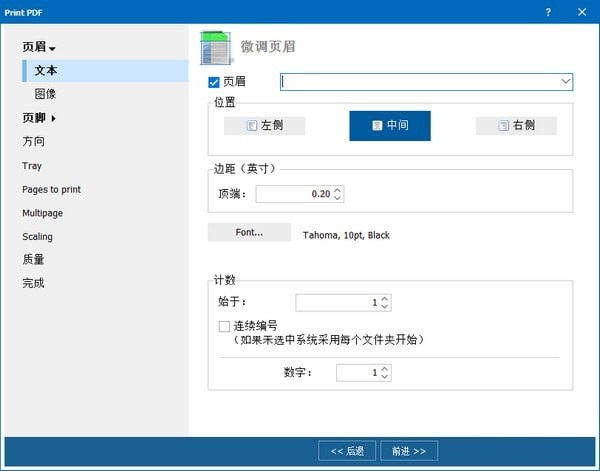Image resolution: width=600 pixels, height=471 pixels.
Task: Decrease the 始于 start-at value
Action: (x=386, y=306)
